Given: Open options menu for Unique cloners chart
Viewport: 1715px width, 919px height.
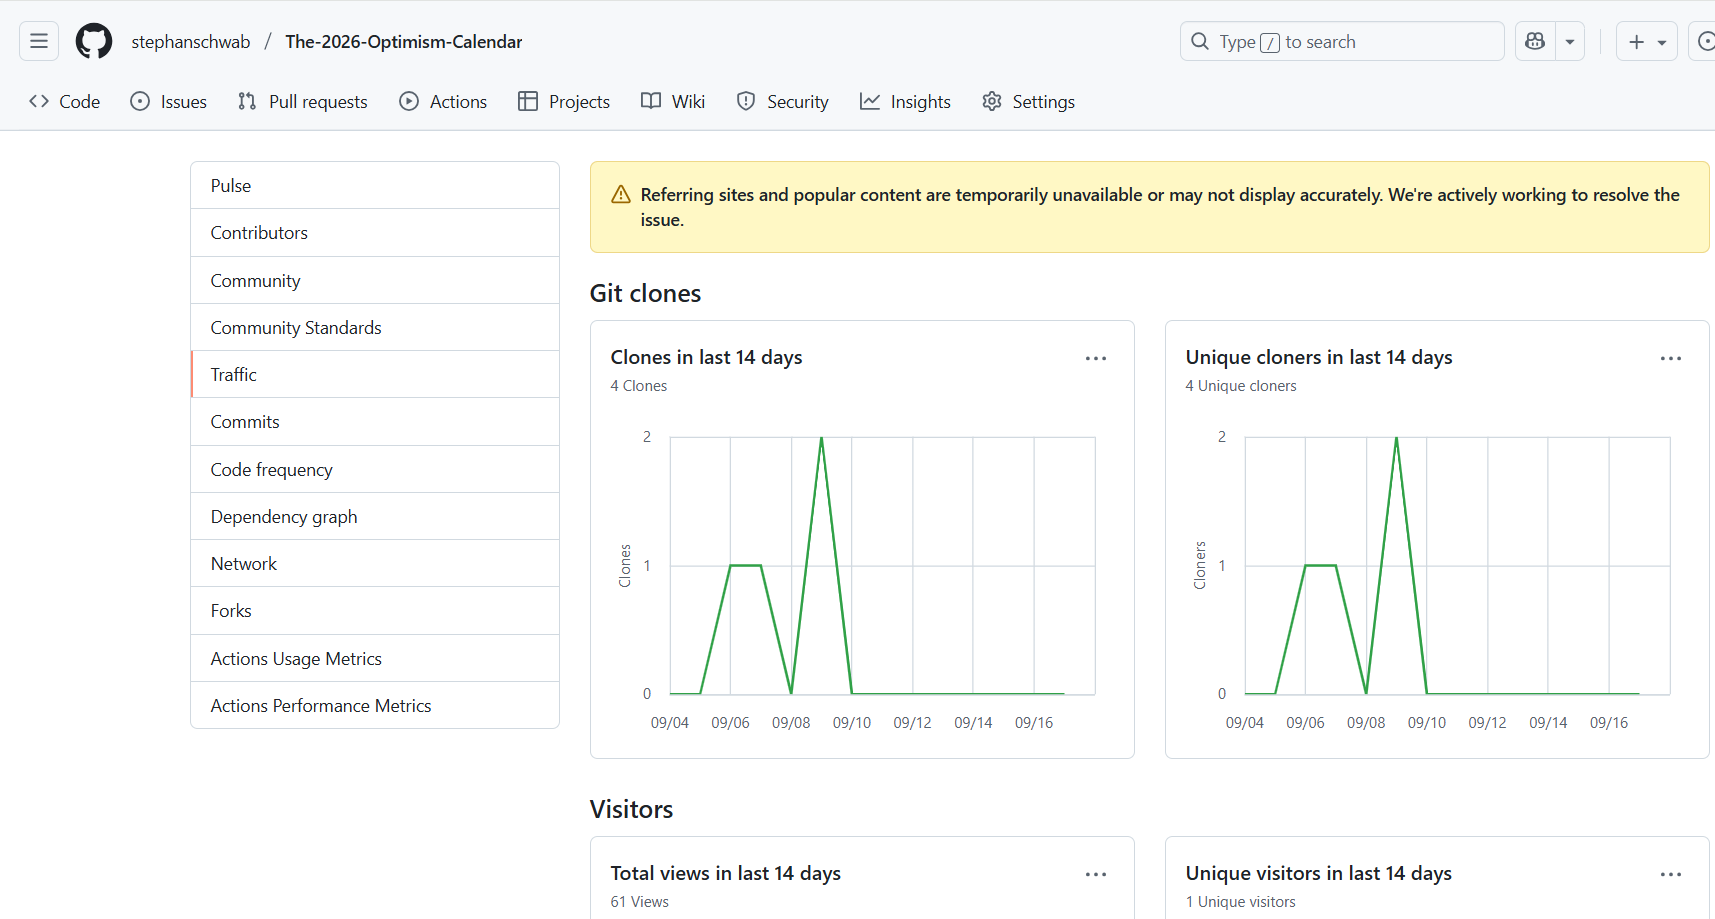Looking at the screenshot, I should (1670, 358).
